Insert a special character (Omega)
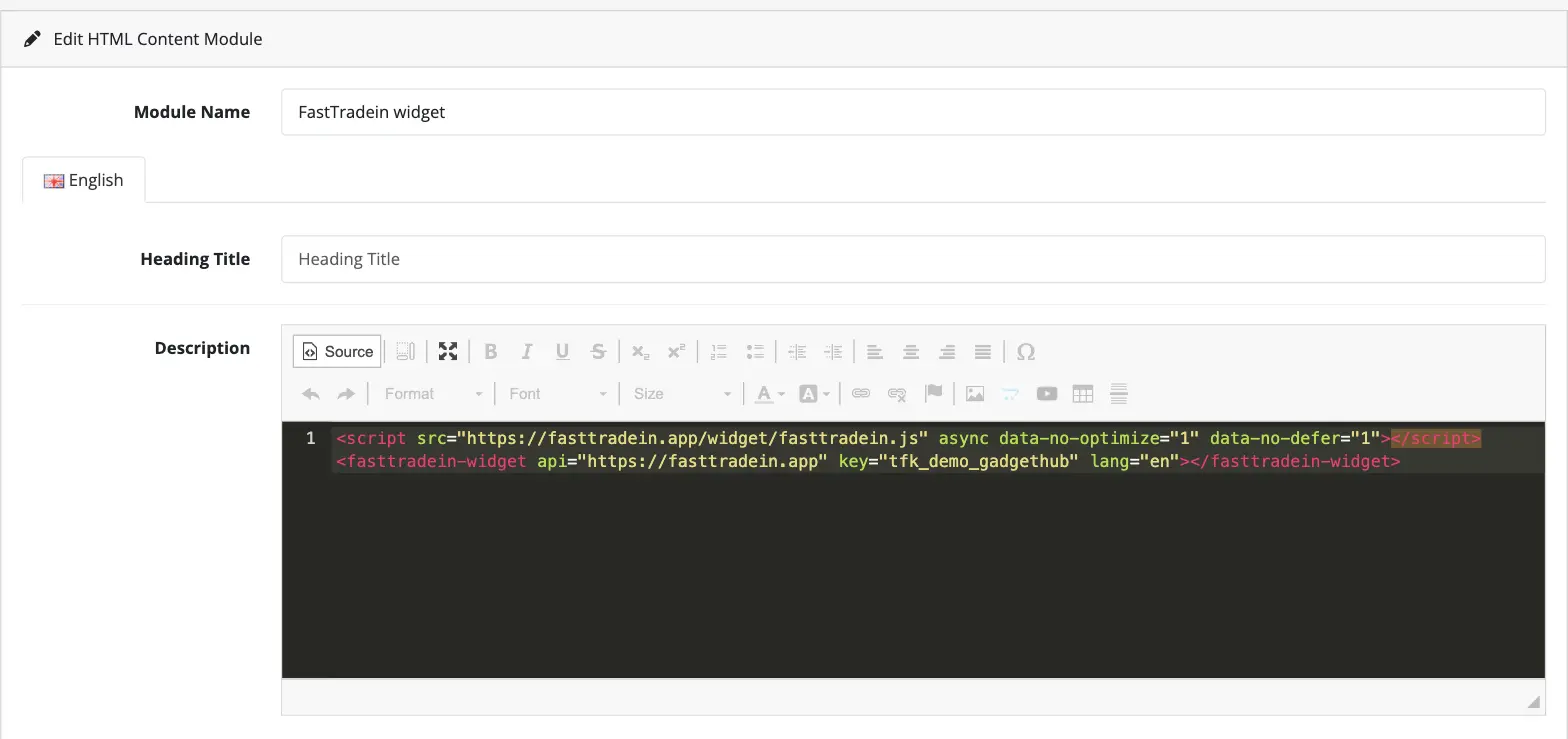This screenshot has height=739, width=1568. [1025, 351]
